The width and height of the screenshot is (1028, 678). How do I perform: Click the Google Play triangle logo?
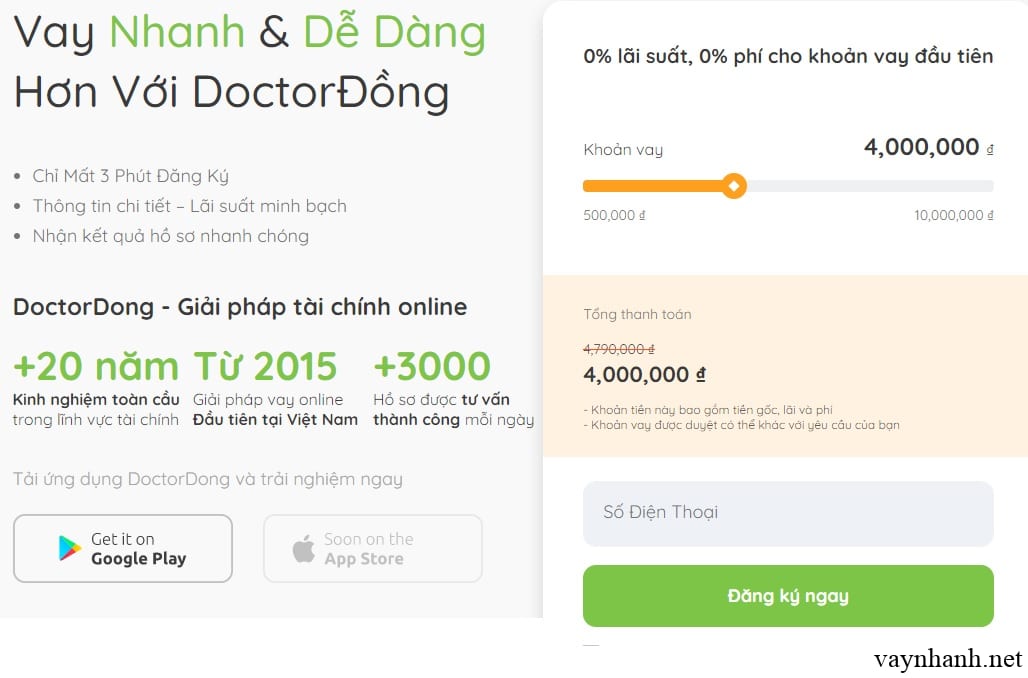[x=70, y=548]
